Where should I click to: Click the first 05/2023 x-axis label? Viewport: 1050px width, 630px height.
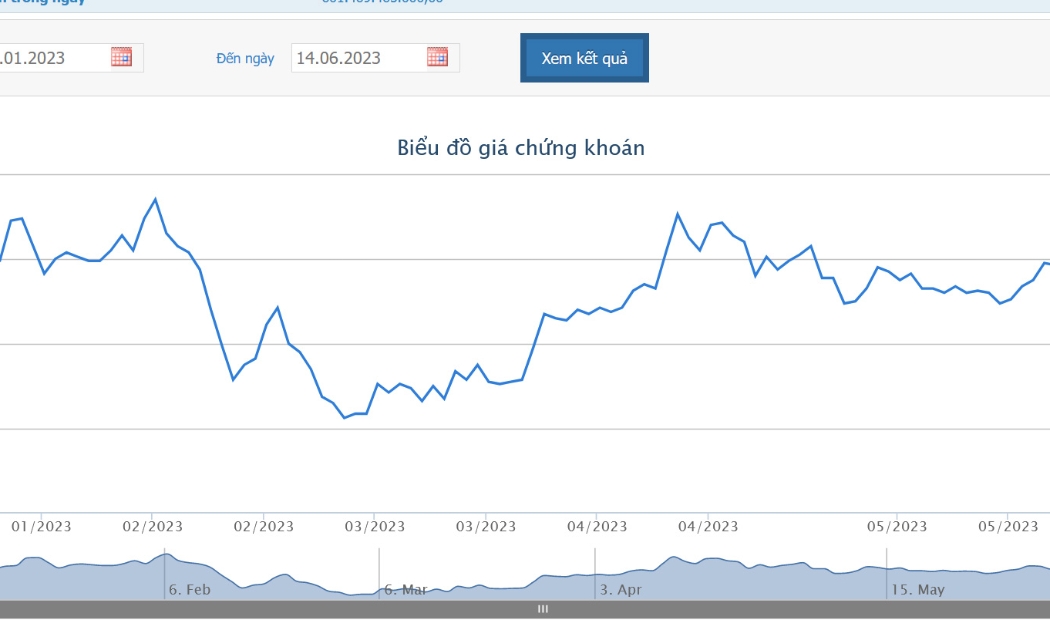(x=897, y=527)
